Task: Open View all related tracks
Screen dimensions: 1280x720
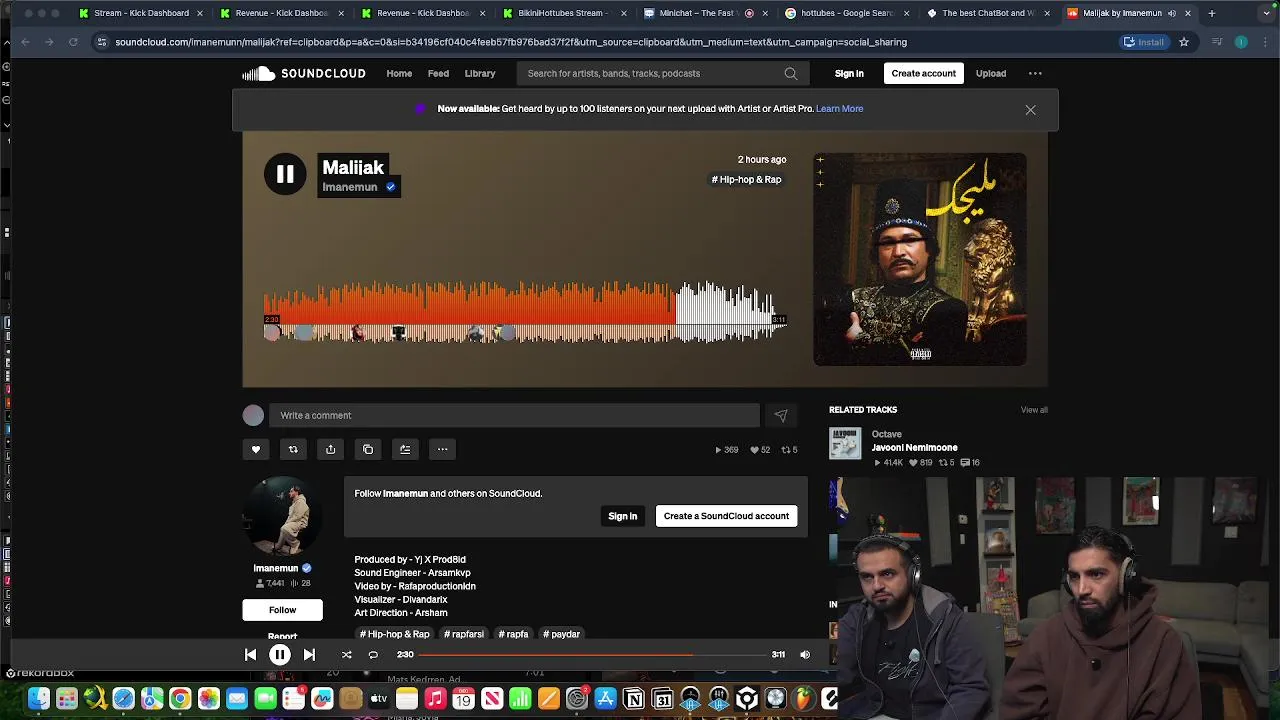Action: [x=1034, y=410]
